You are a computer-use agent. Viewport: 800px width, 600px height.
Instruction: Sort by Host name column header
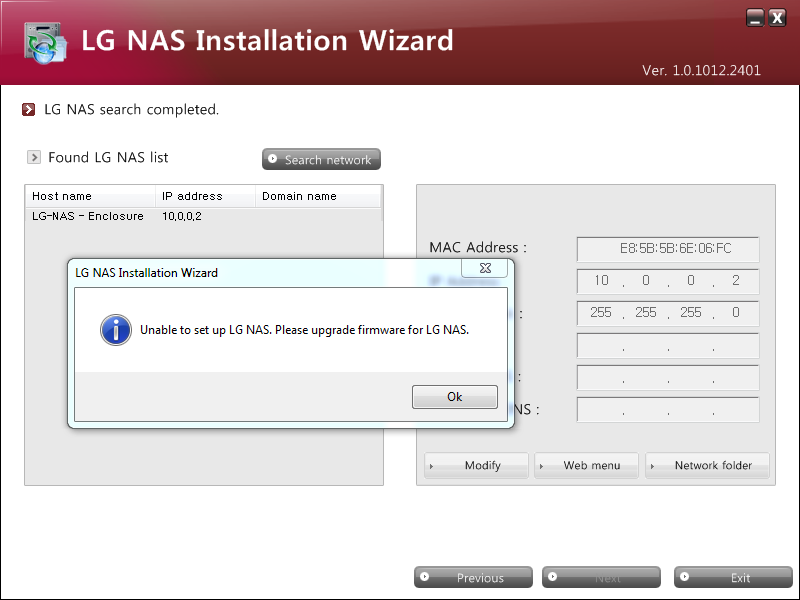(x=90, y=196)
